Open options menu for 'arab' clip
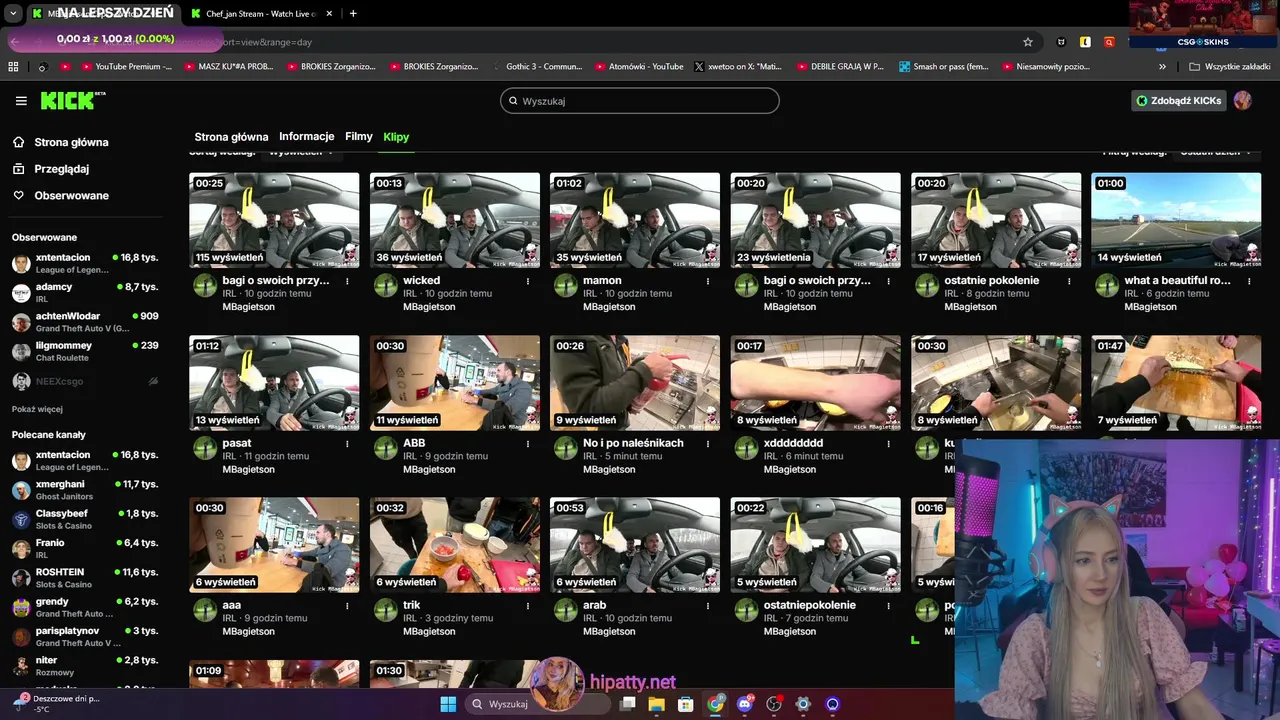The width and height of the screenshot is (1280, 720). click(708, 605)
